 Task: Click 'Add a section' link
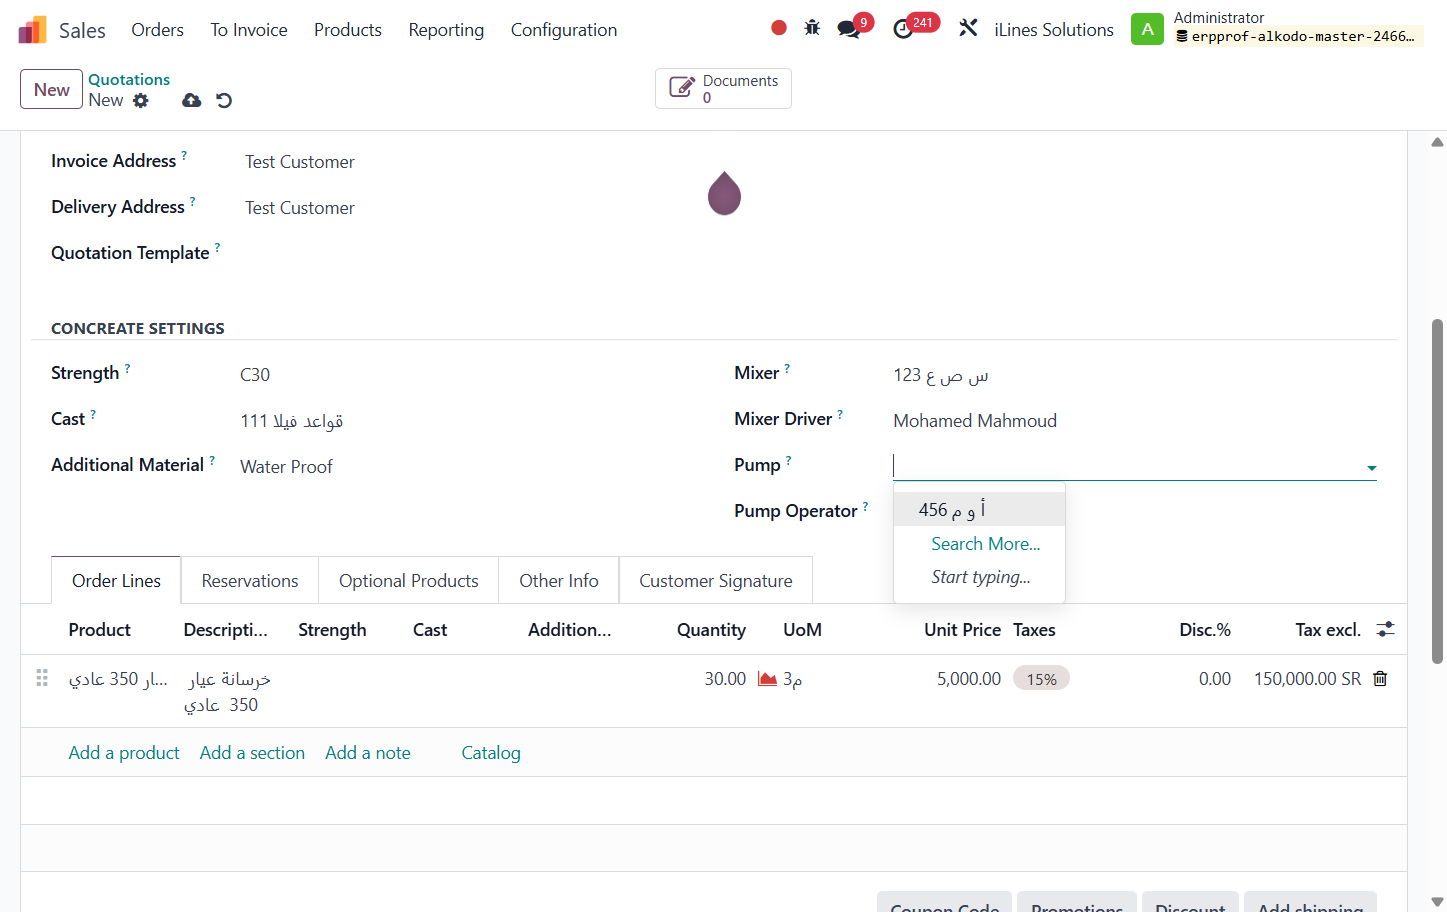252,753
